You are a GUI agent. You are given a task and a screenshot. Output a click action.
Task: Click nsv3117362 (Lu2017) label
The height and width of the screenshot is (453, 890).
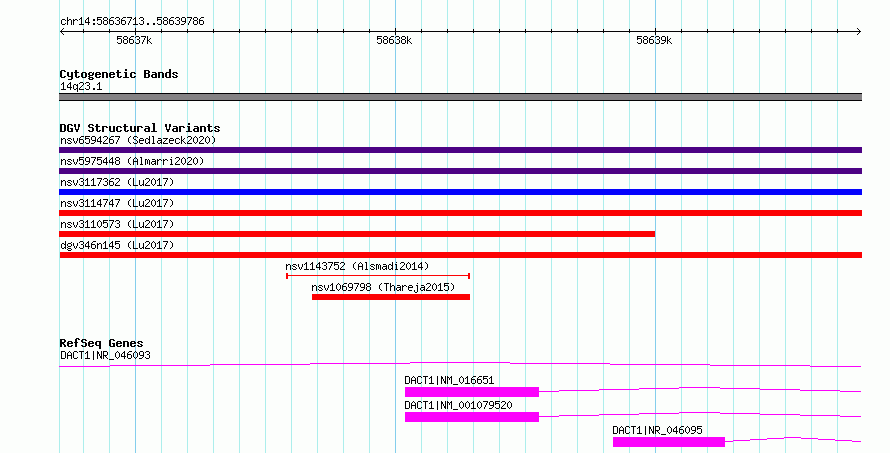coord(117,182)
